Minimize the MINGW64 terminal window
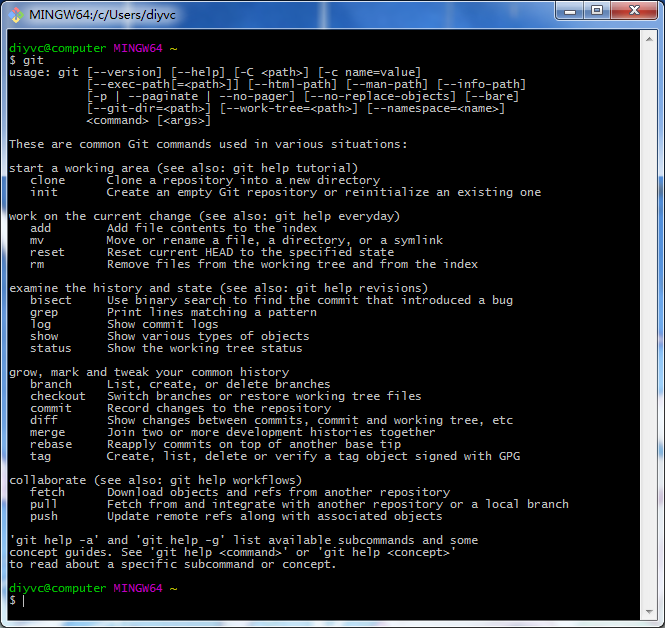Screen dimensions: 665x628 (x=570, y=11)
